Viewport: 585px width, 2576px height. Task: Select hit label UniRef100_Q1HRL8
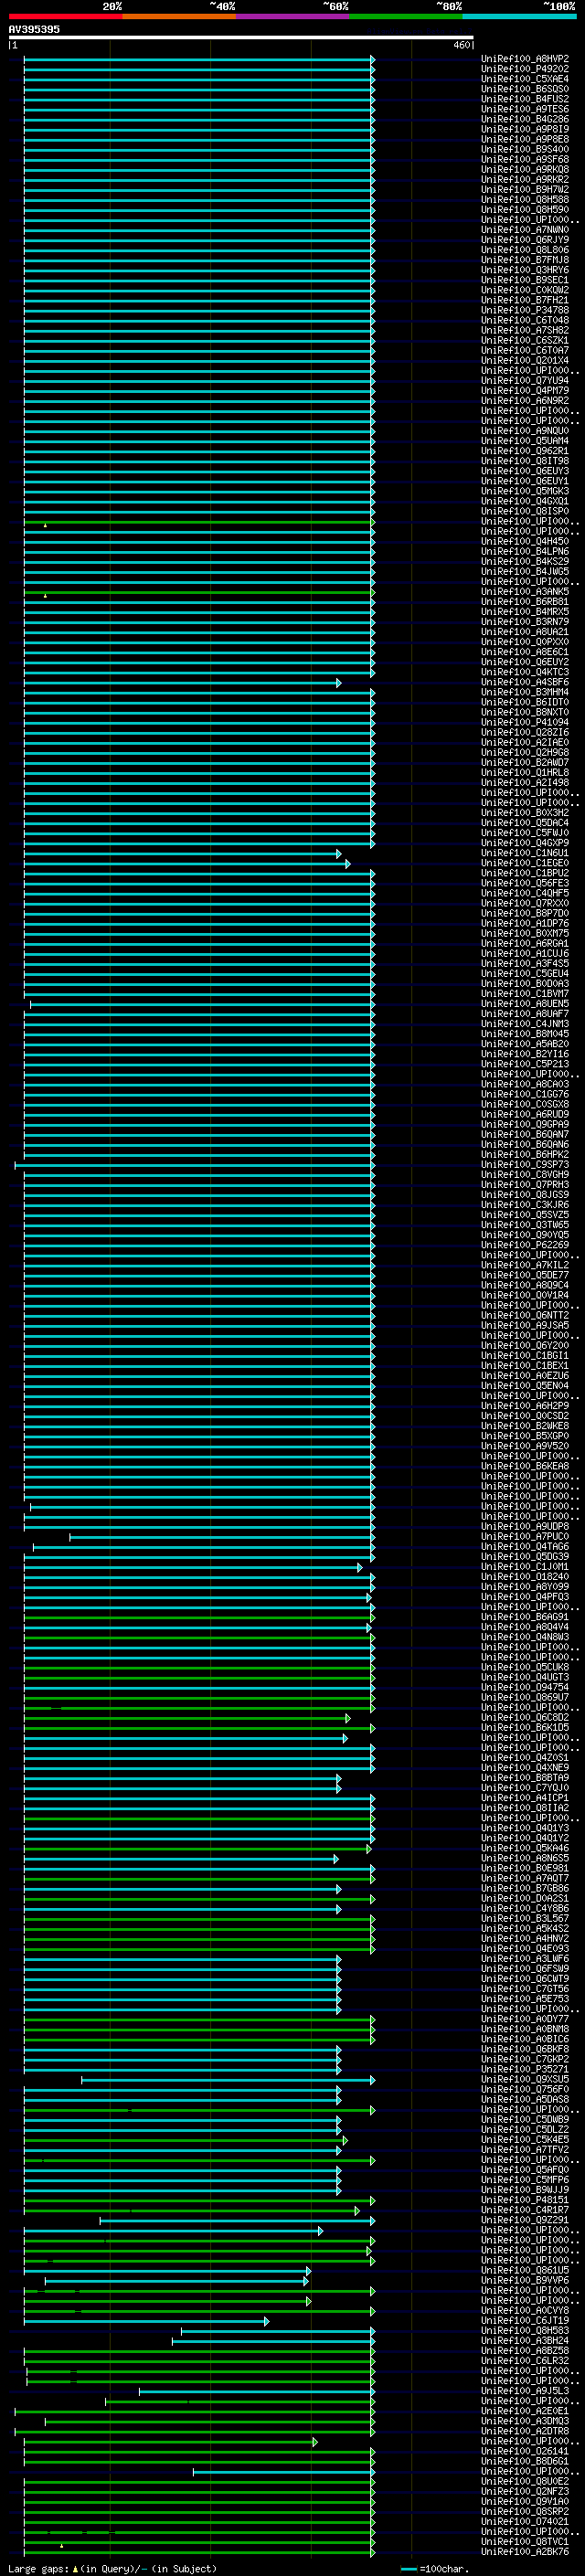click(525, 772)
